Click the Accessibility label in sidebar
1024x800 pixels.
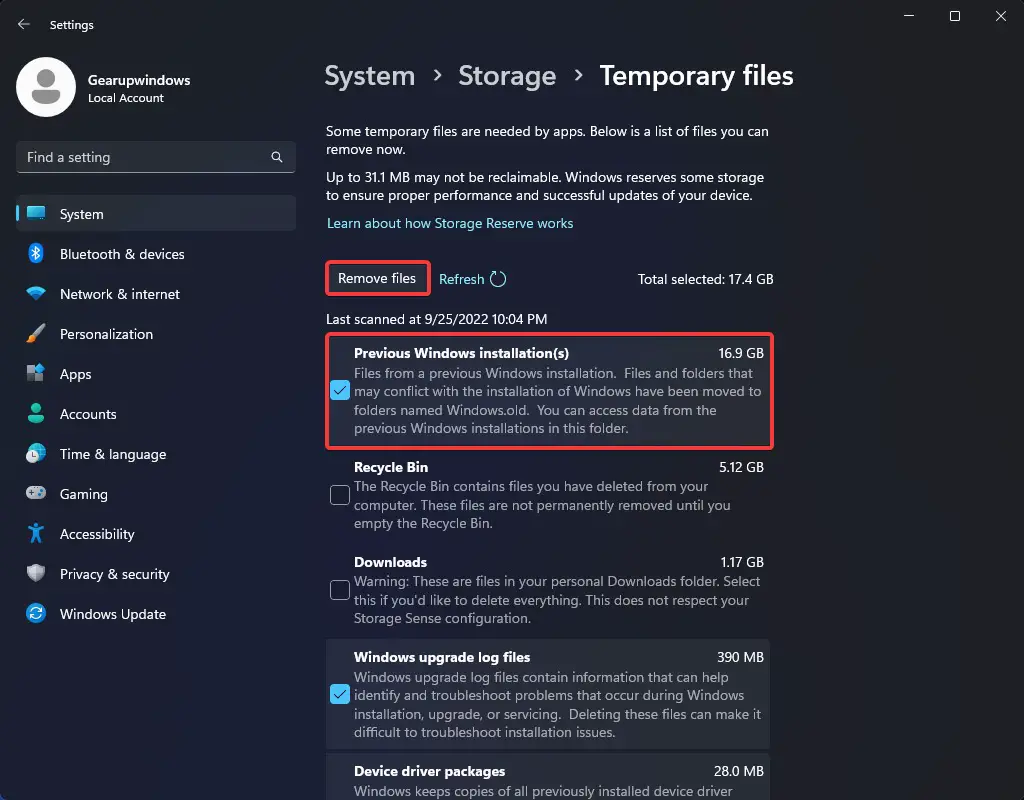97,534
